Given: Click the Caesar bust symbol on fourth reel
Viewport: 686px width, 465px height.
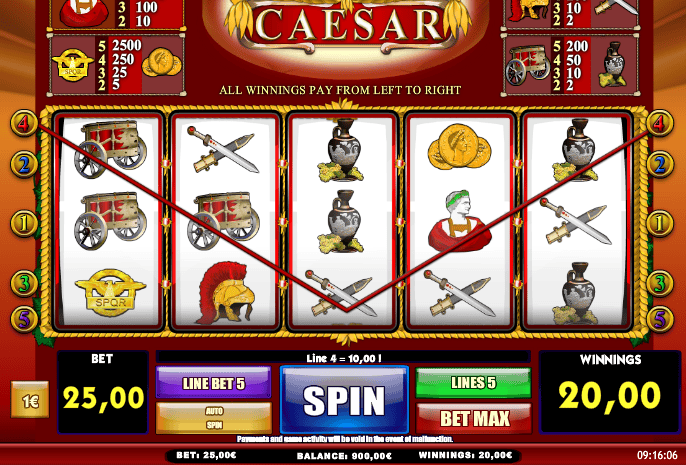Looking at the screenshot, I should pos(459,221).
